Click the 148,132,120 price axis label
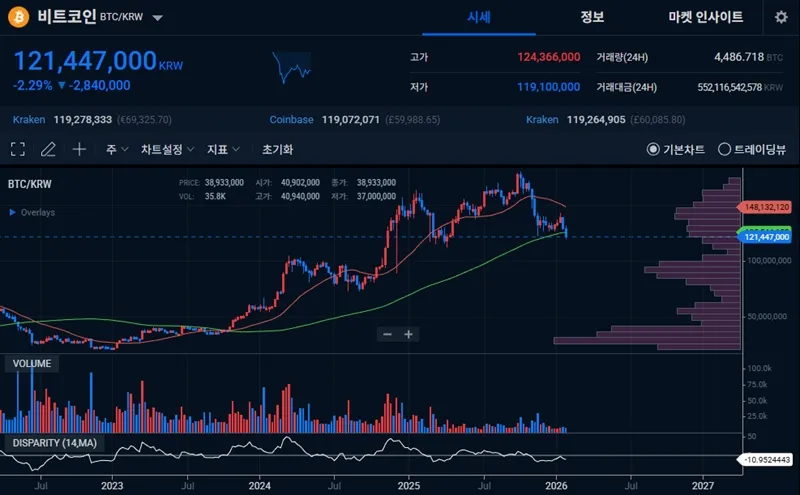The width and height of the screenshot is (800, 495). point(767,206)
